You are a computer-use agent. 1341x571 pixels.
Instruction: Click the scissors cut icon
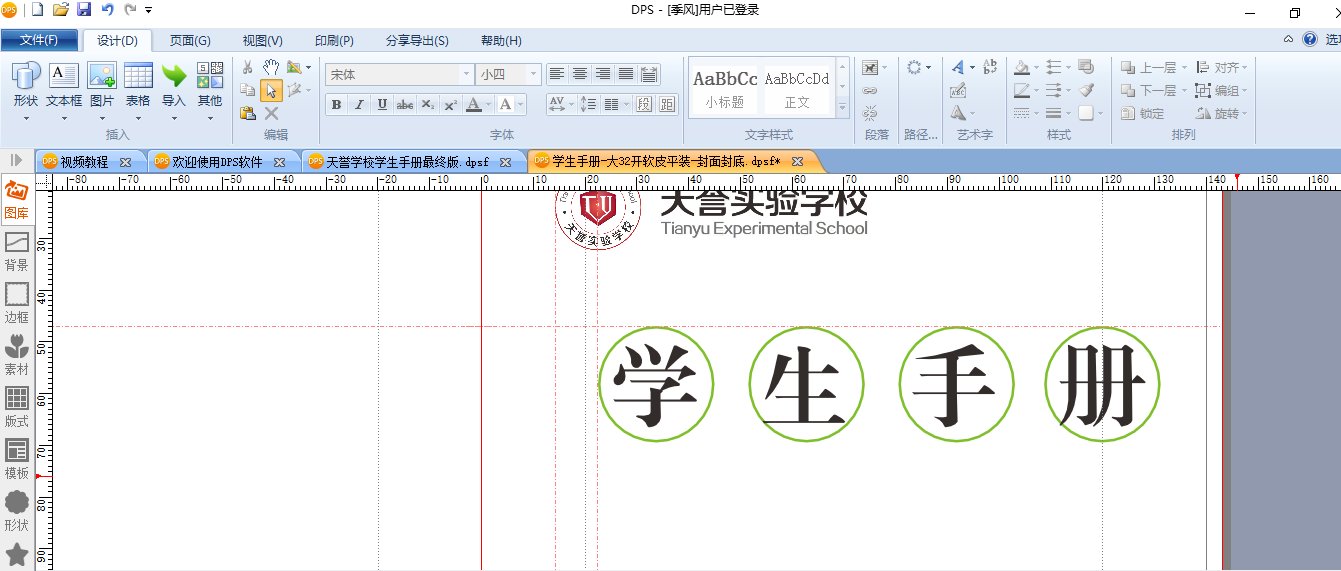248,67
